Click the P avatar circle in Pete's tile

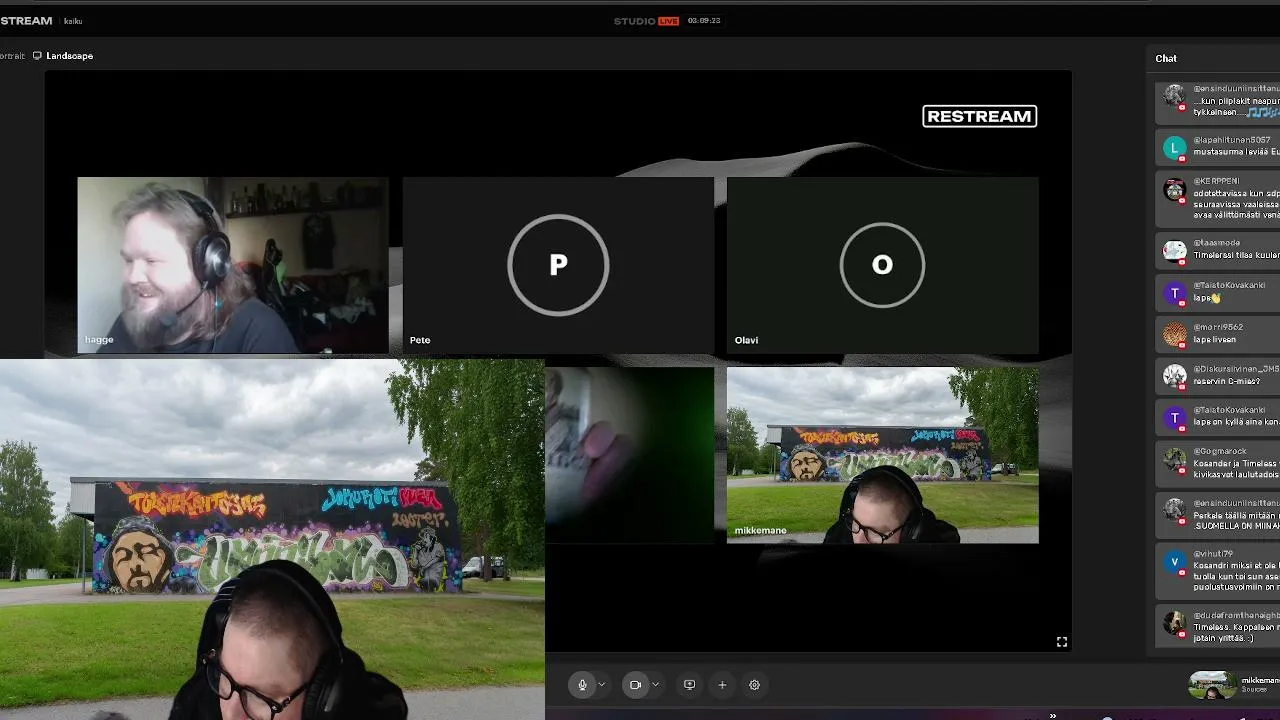558,265
